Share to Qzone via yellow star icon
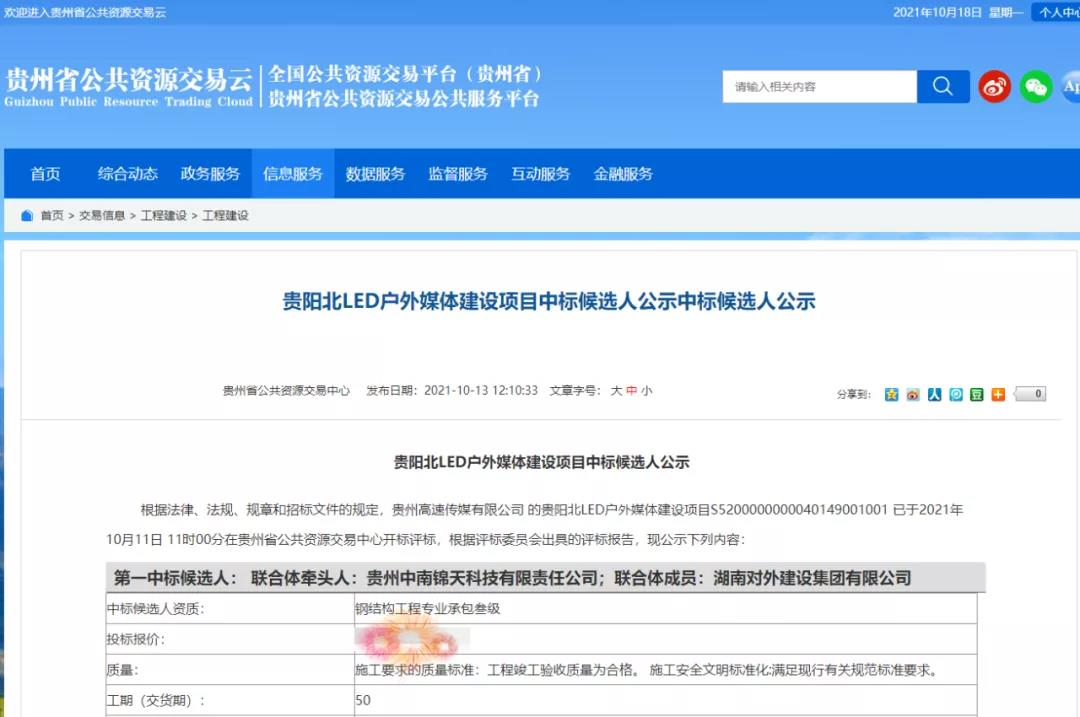This screenshot has width=1080, height=717. click(x=891, y=394)
